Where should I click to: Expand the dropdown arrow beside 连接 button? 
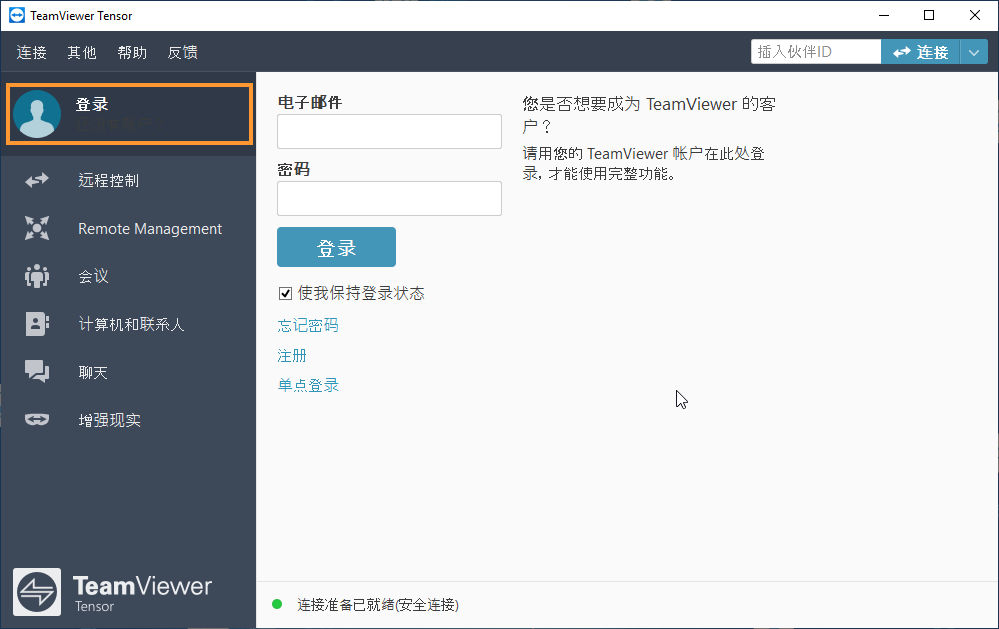tap(974, 52)
